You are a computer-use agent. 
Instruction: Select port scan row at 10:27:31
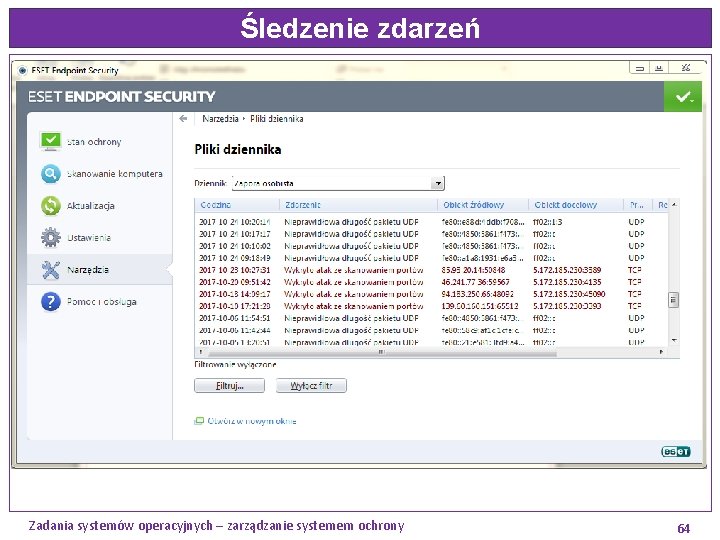click(432, 270)
